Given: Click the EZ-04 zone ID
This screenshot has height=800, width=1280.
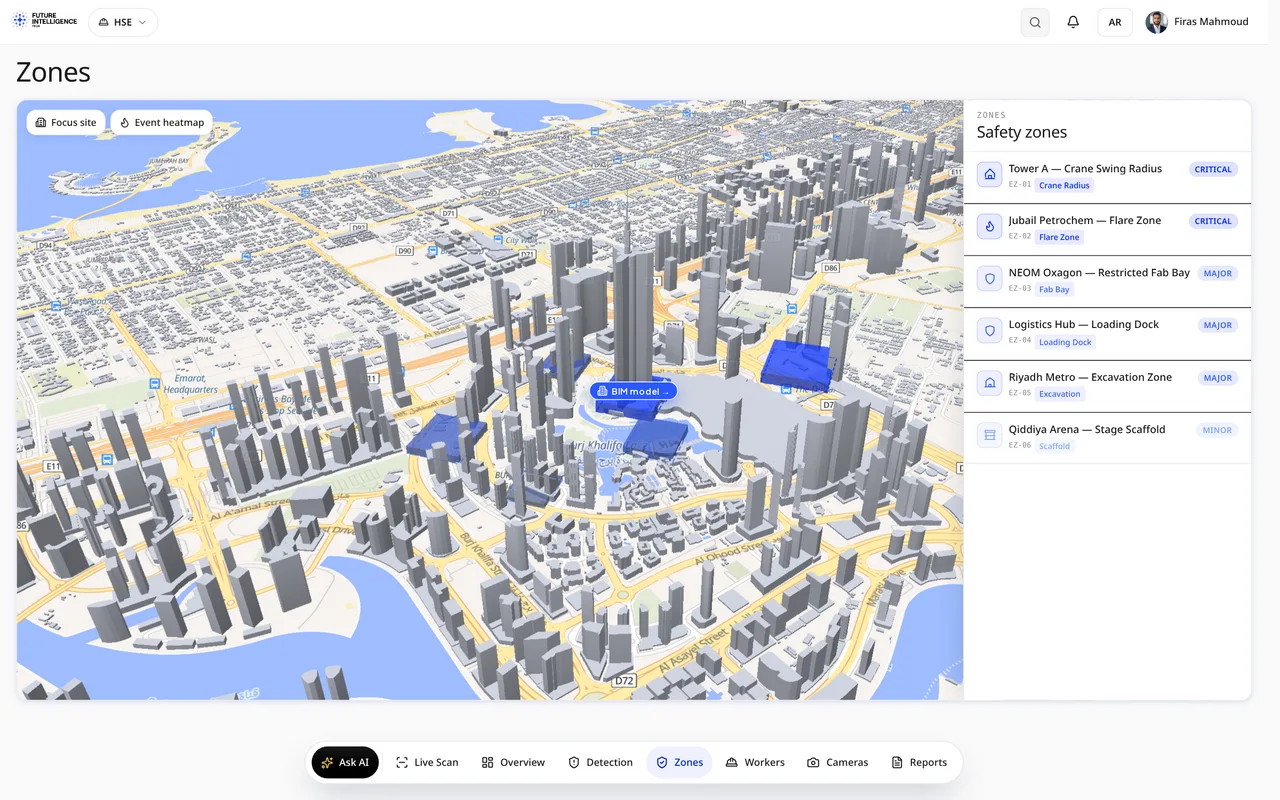Looking at the screenshot, I should click(x=1019, y=341).
